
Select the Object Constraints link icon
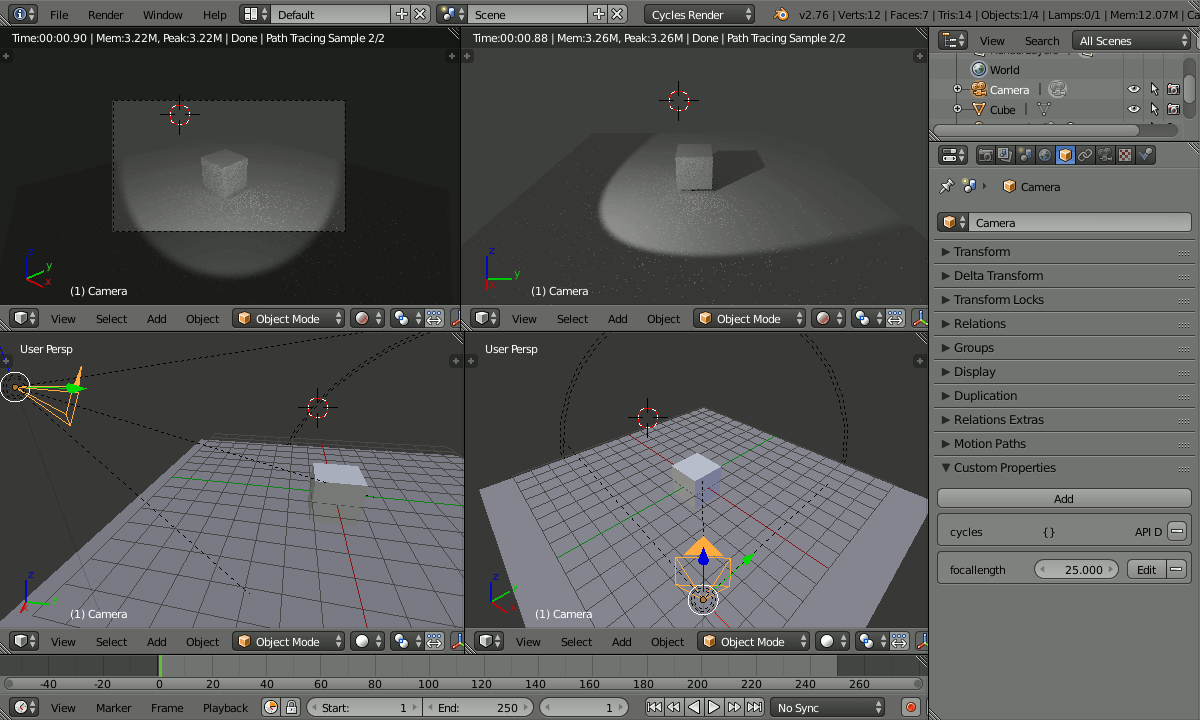pyautogui.click(x=1084, y=155)
